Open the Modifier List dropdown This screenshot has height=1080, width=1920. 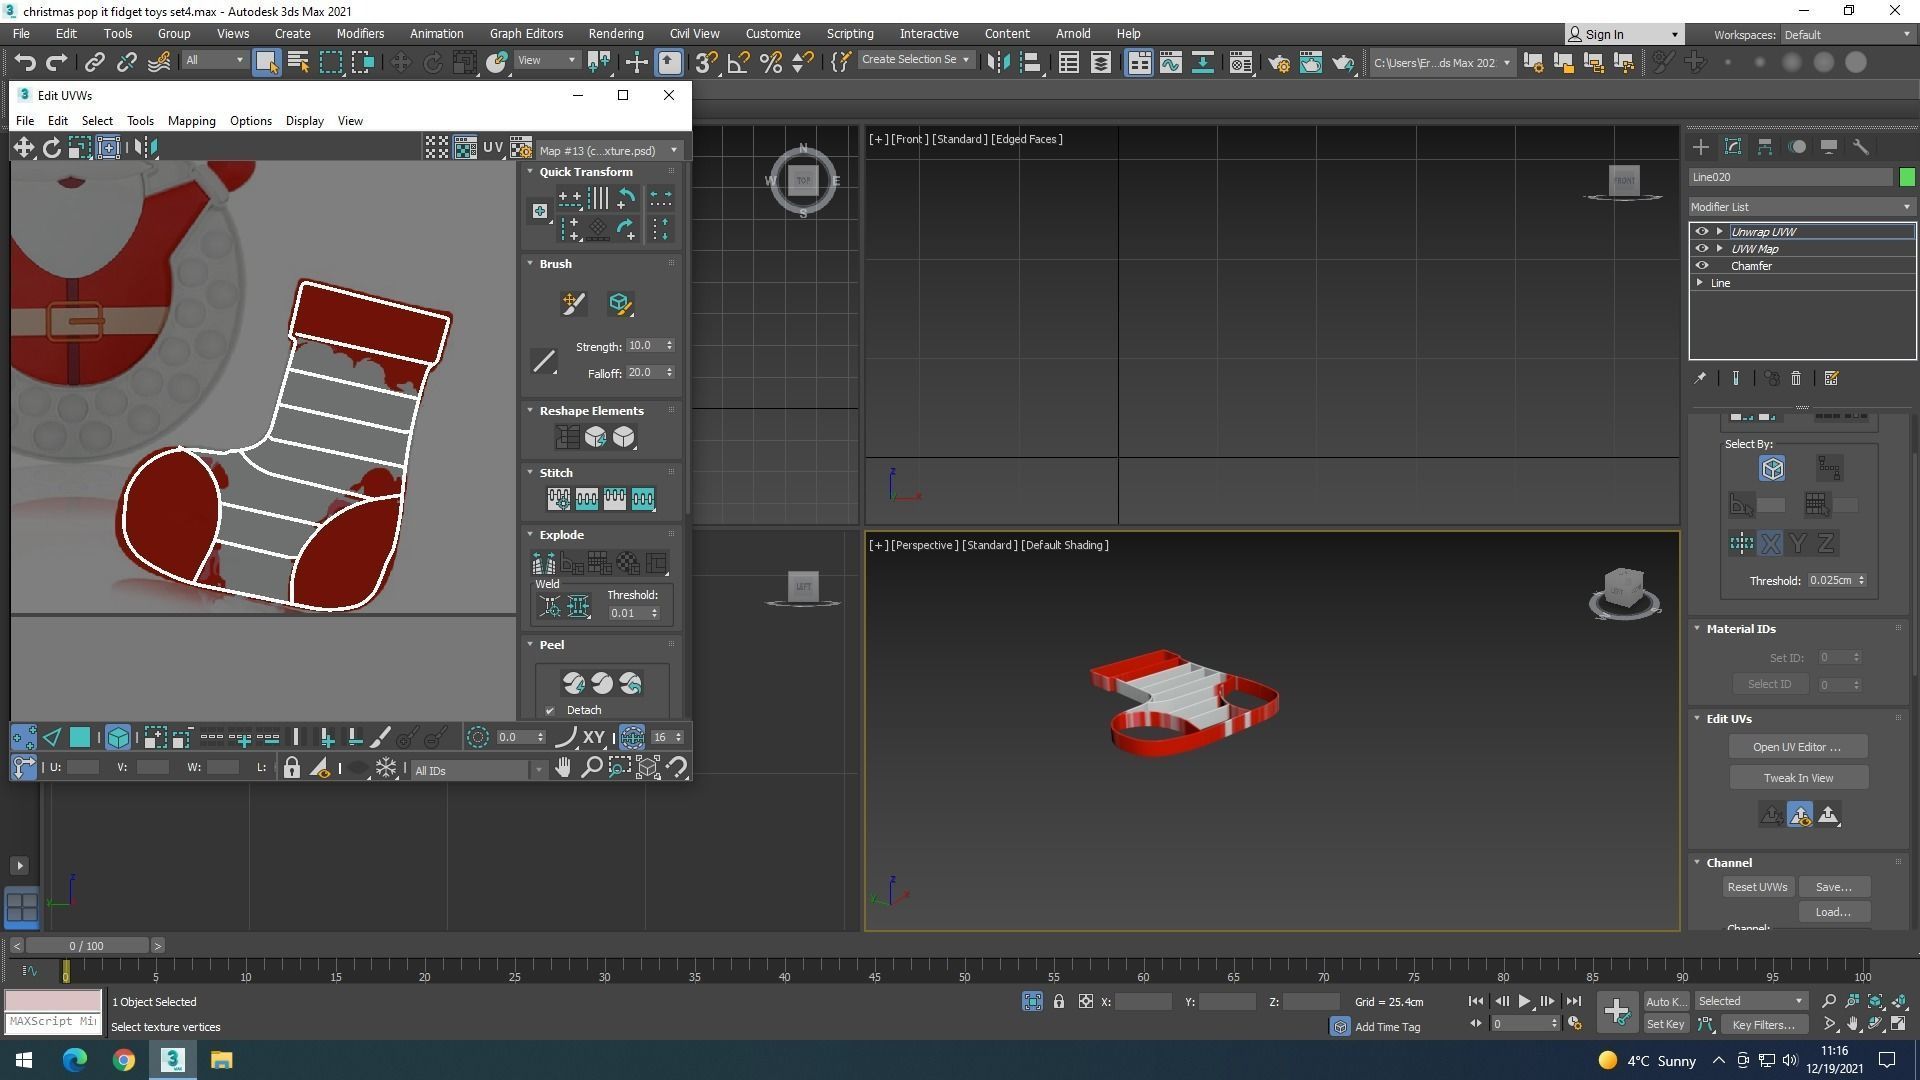click(1800, 207)
